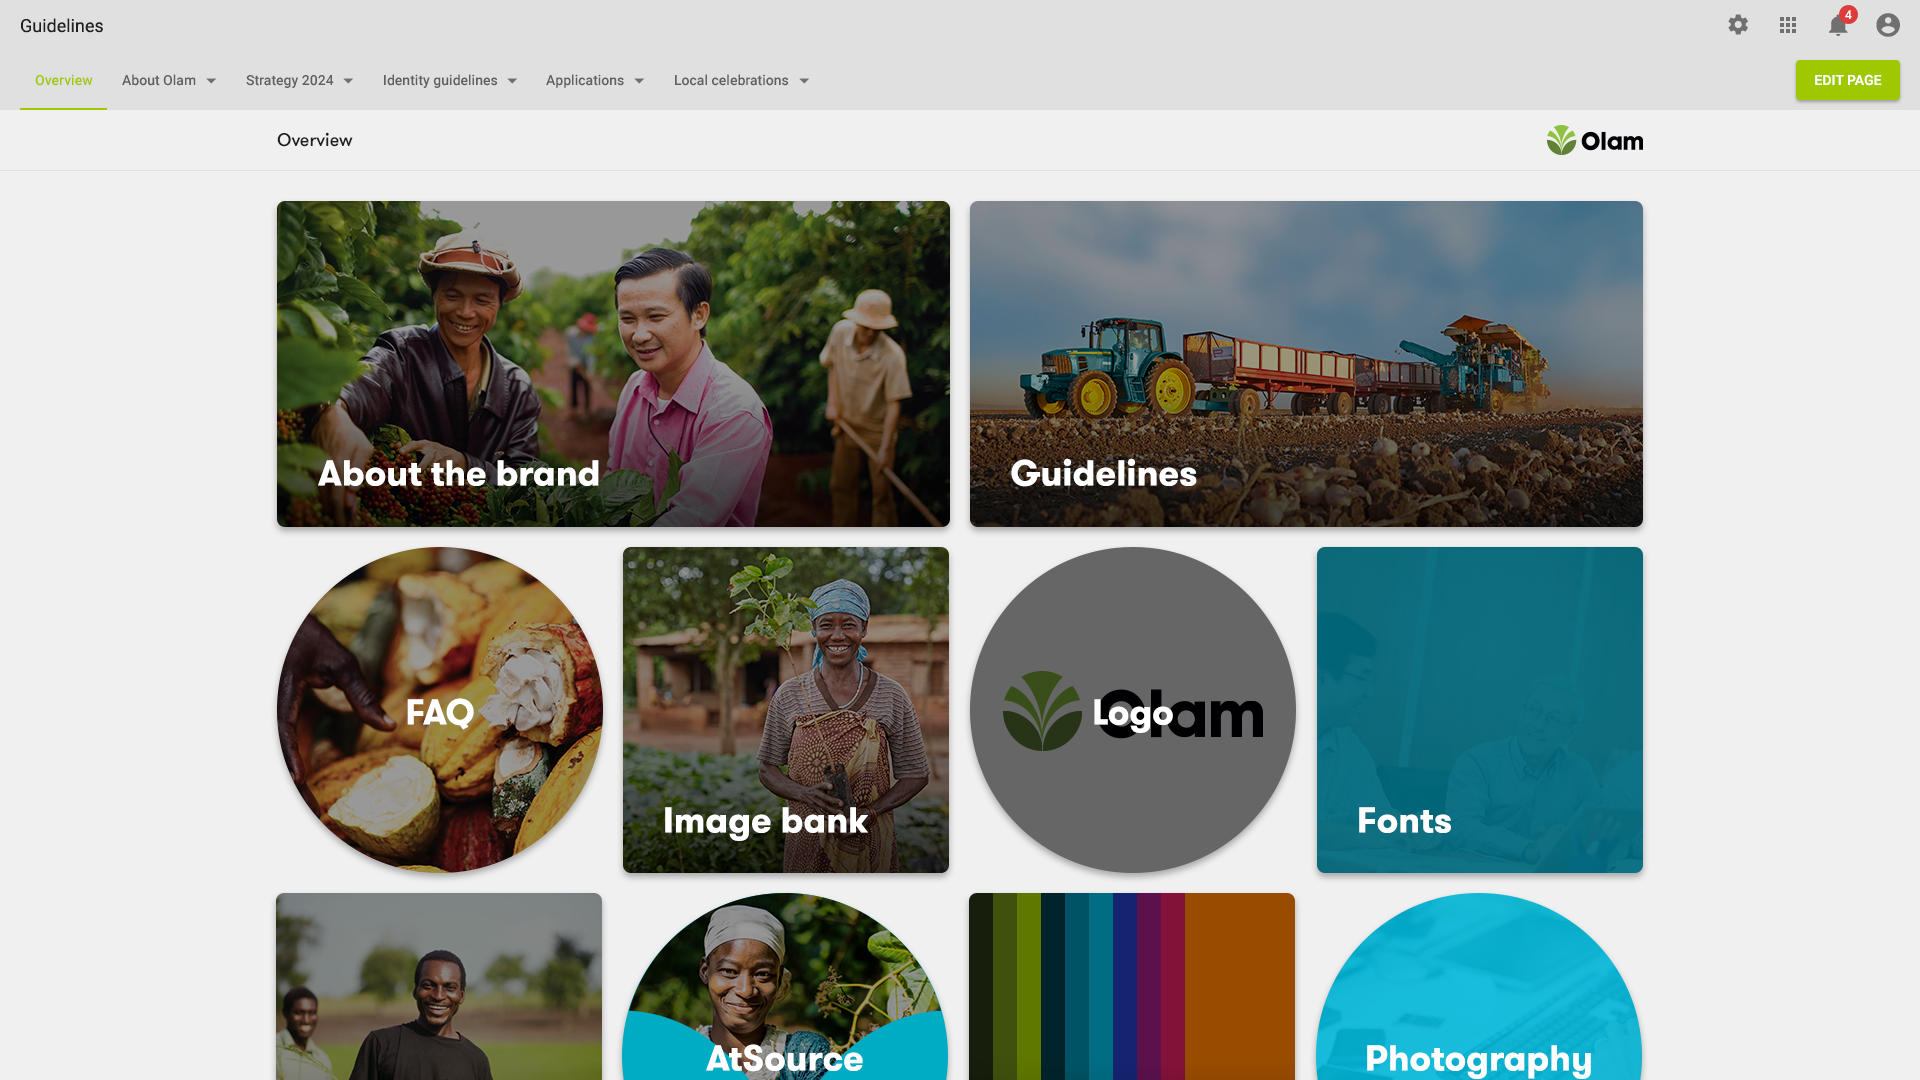The image size is (1920, 1080).
Task: Open the About the brand tile
Action: point(613,364)
